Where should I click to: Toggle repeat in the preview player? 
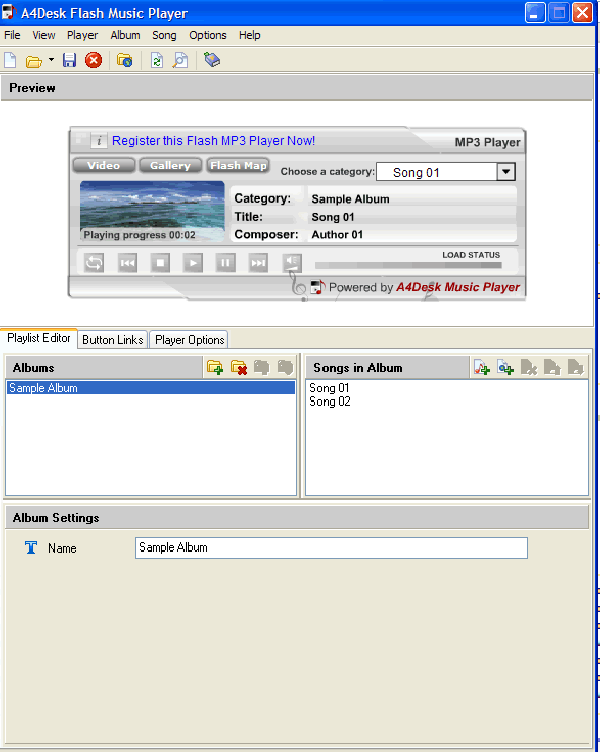tap(94, 263)
